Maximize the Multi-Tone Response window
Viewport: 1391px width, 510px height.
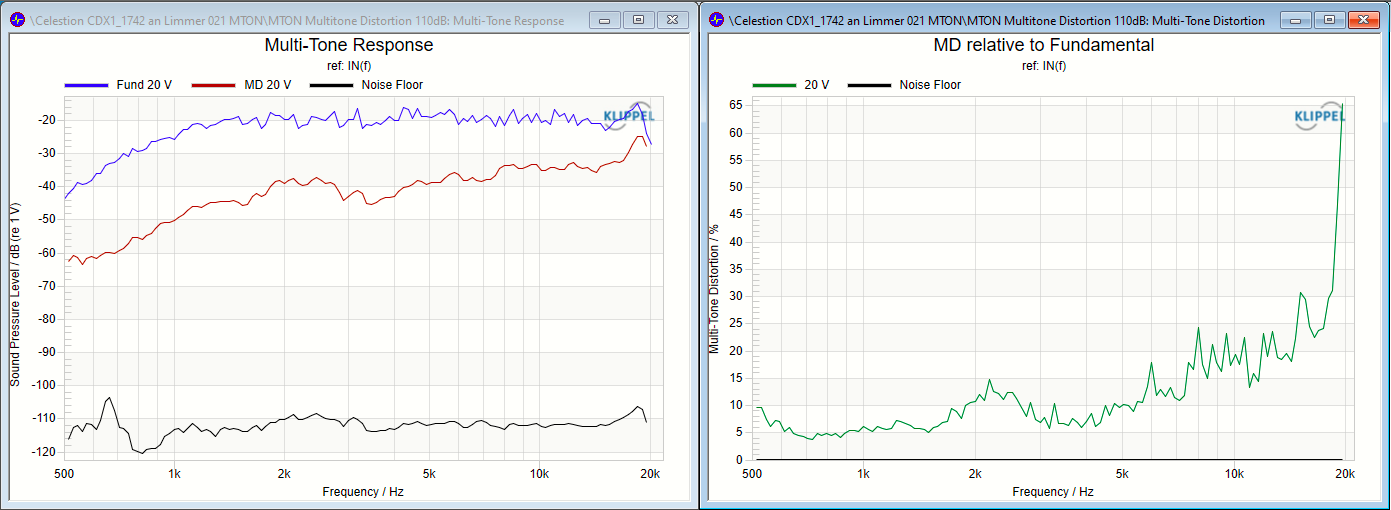pyautogui.click(x=639, y=19)
